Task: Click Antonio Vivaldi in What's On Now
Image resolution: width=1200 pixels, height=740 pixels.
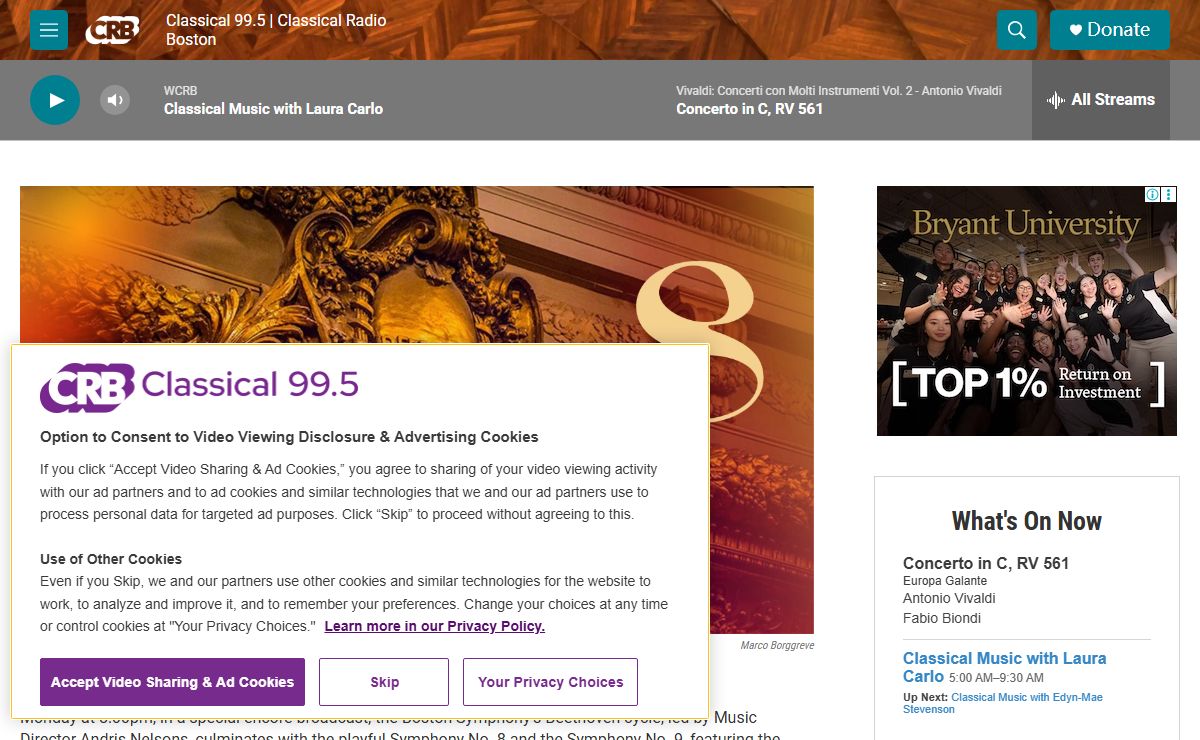Action: [x=949, y=598]
